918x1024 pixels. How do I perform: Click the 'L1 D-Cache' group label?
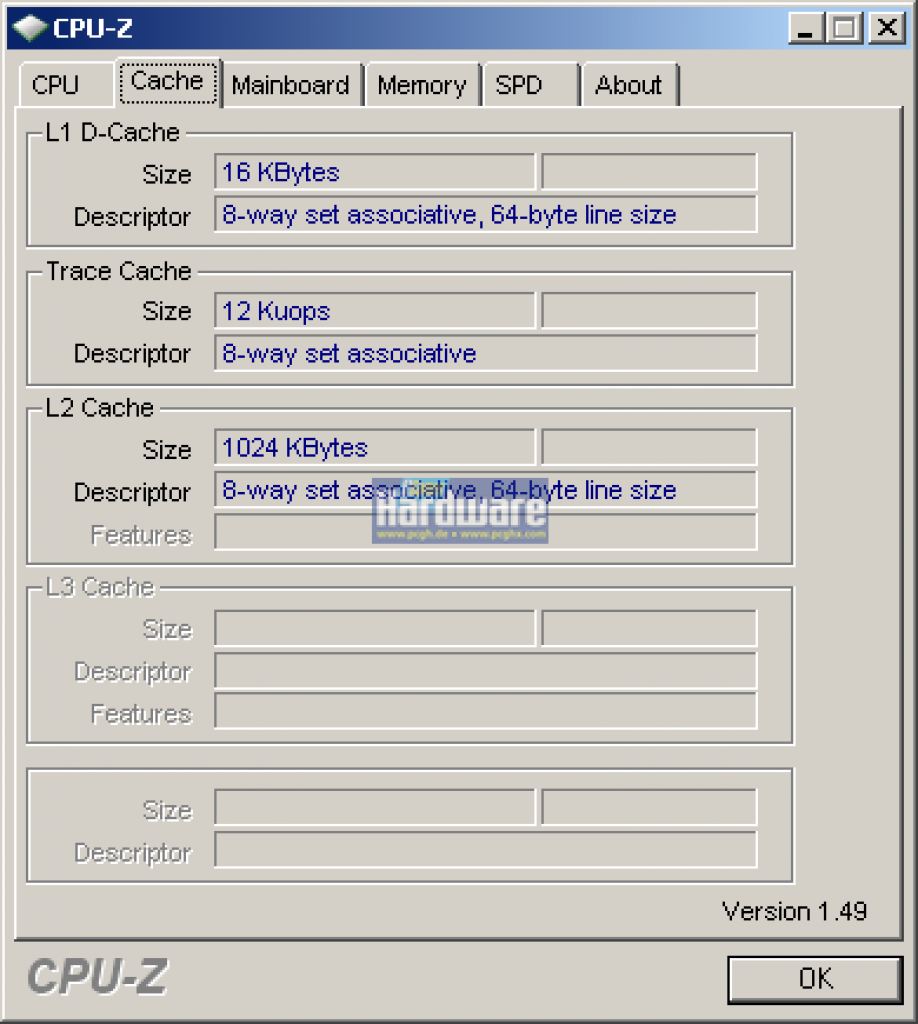[112, 133]
